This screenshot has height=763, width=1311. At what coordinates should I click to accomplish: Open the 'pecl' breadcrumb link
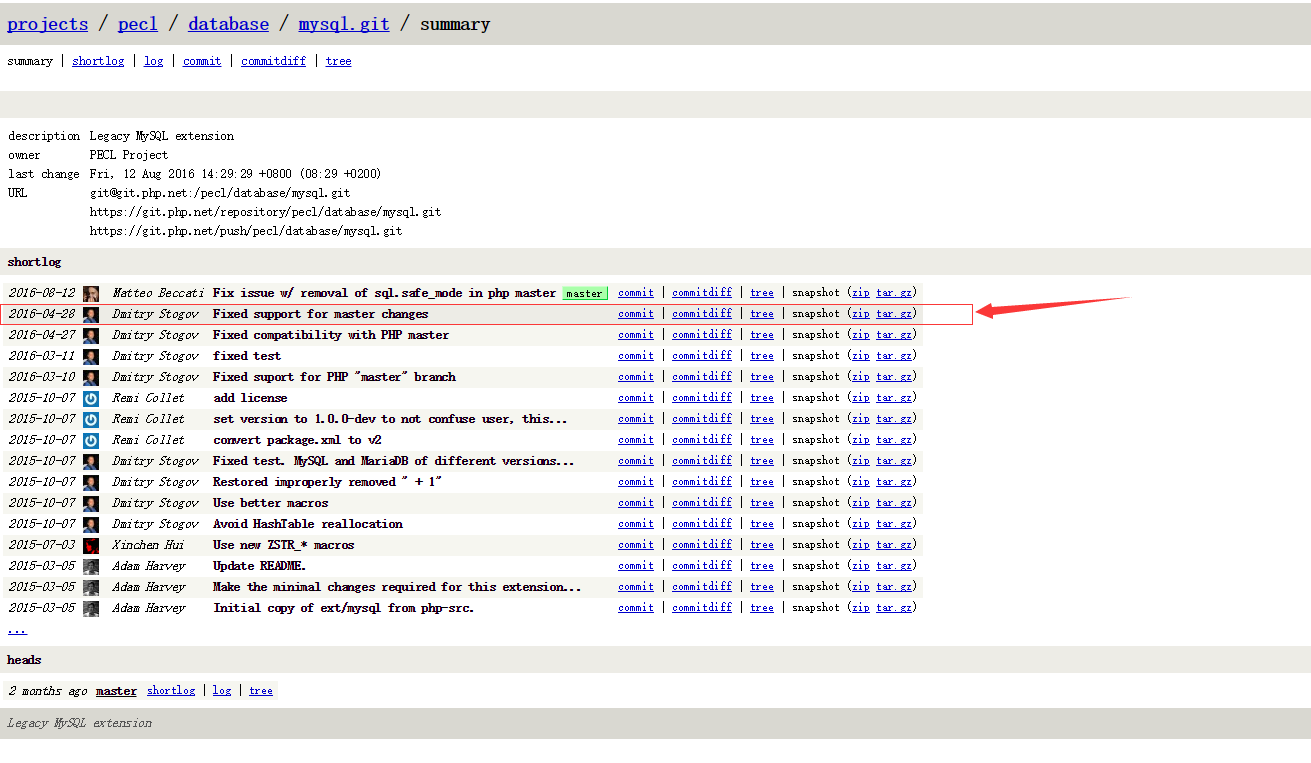(138, 24)
